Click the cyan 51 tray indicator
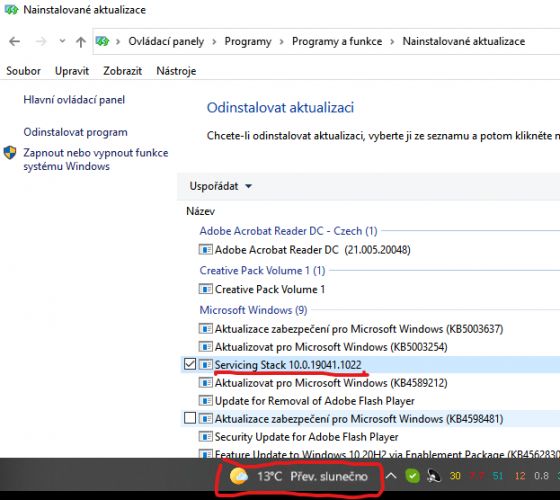This screenshot has height=500, width=560. 498,476
